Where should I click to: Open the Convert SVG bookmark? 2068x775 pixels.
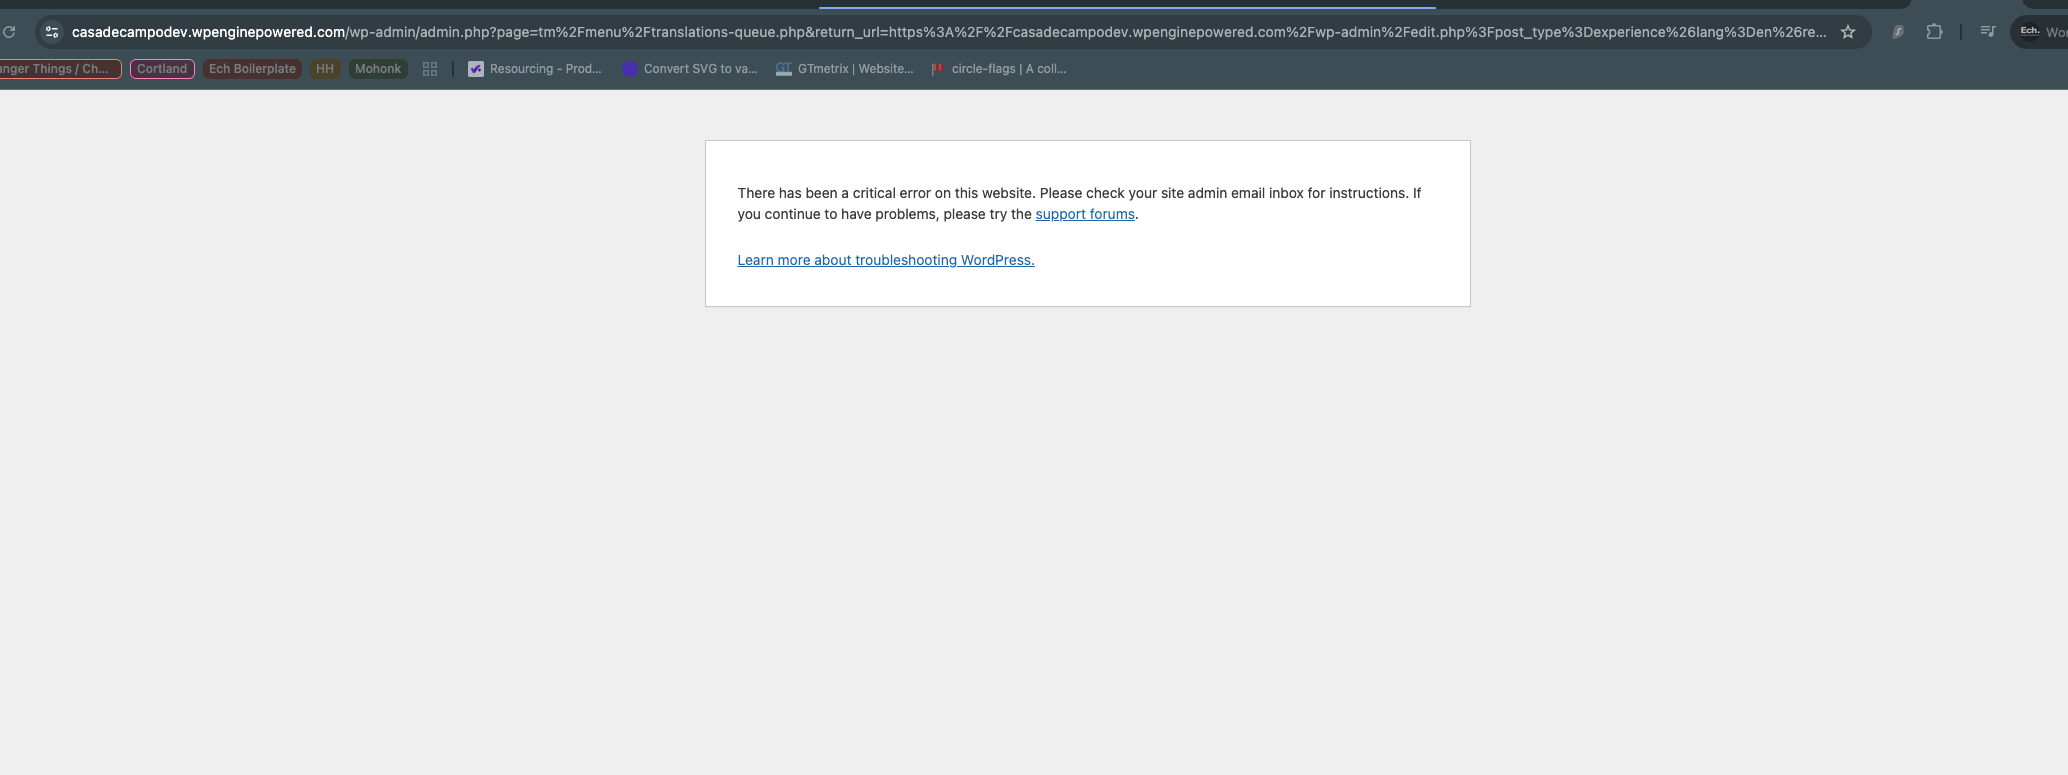690,69
